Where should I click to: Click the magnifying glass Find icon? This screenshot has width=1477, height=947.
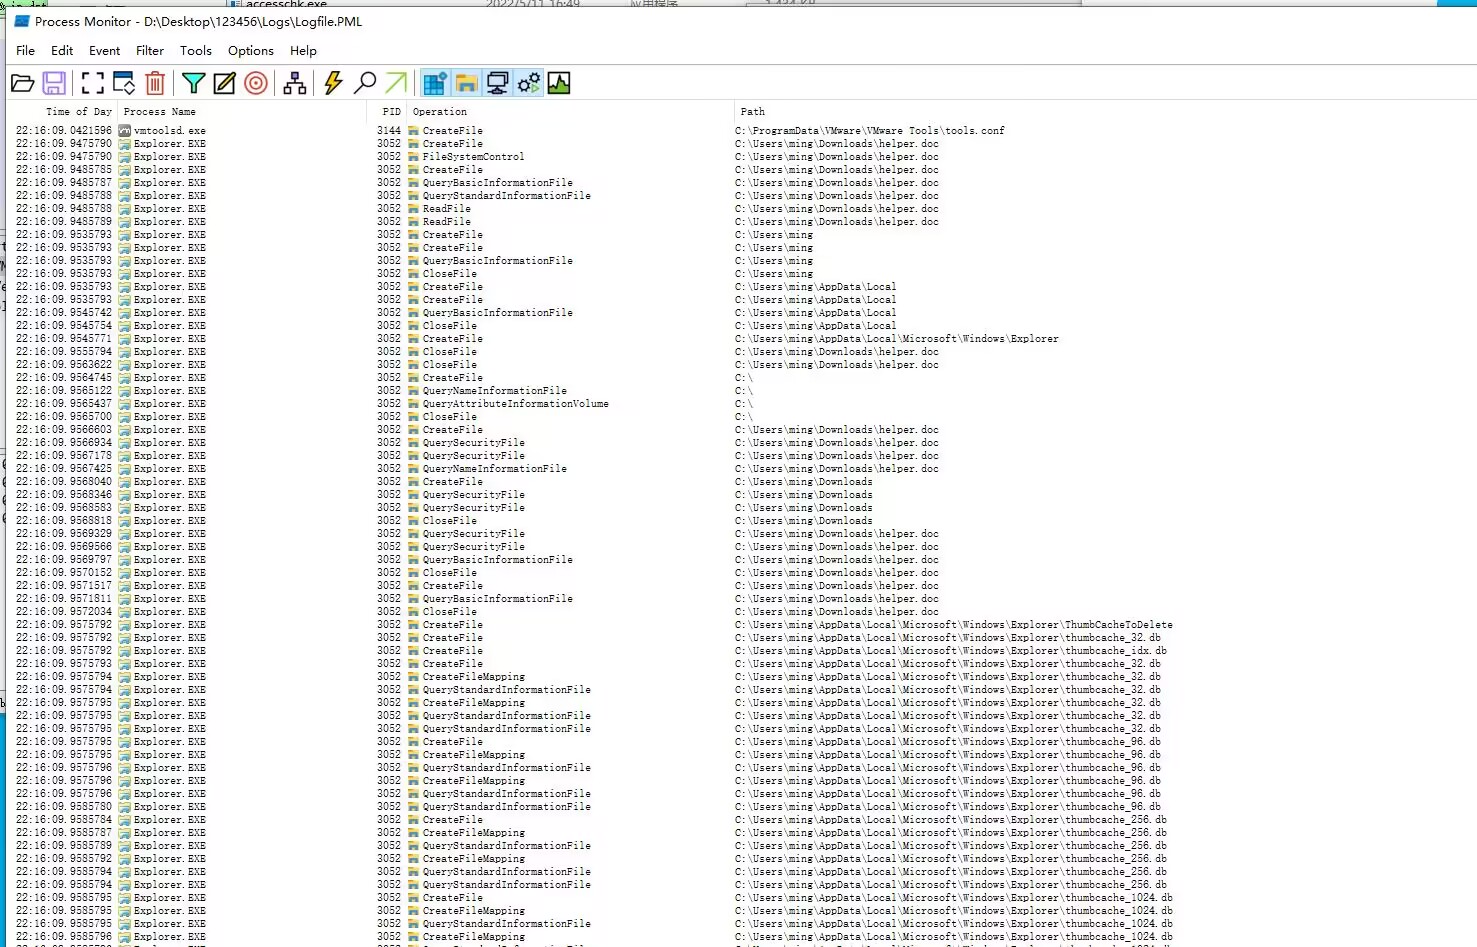pyautogui.click(x=366, y=83)
